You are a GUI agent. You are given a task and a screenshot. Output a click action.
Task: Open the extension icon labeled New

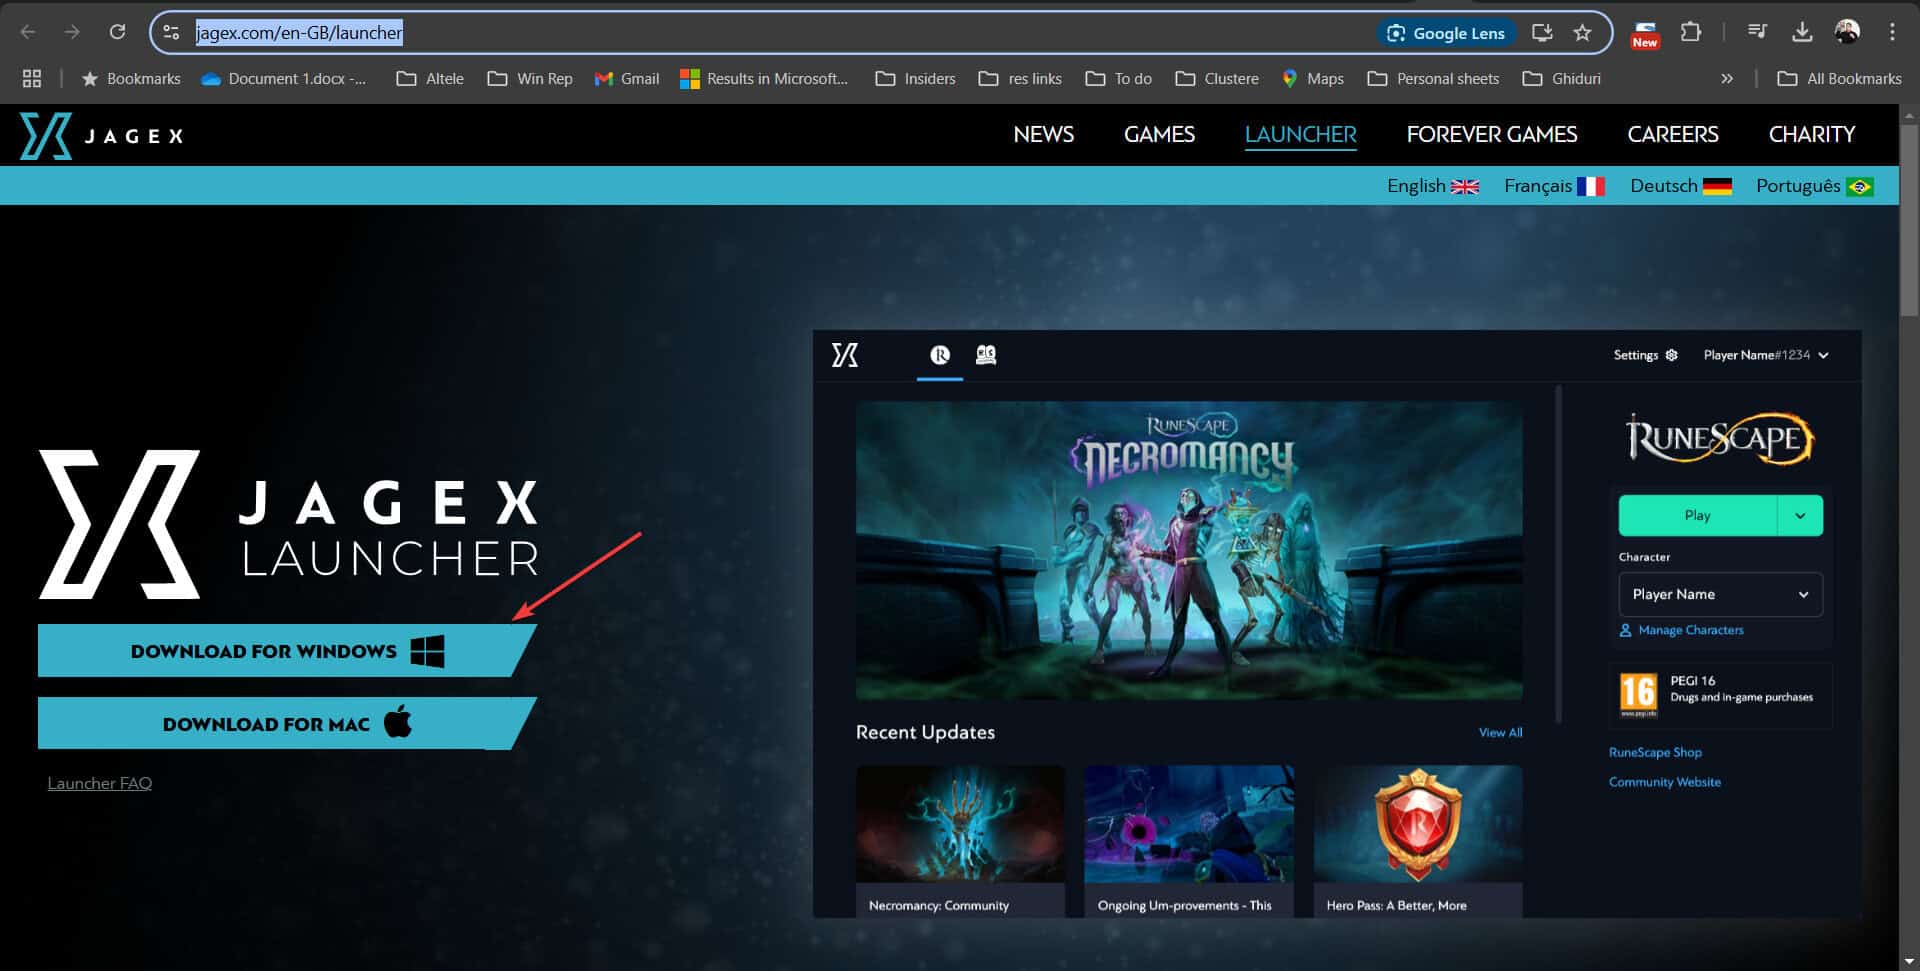[x=1645, y=34]
